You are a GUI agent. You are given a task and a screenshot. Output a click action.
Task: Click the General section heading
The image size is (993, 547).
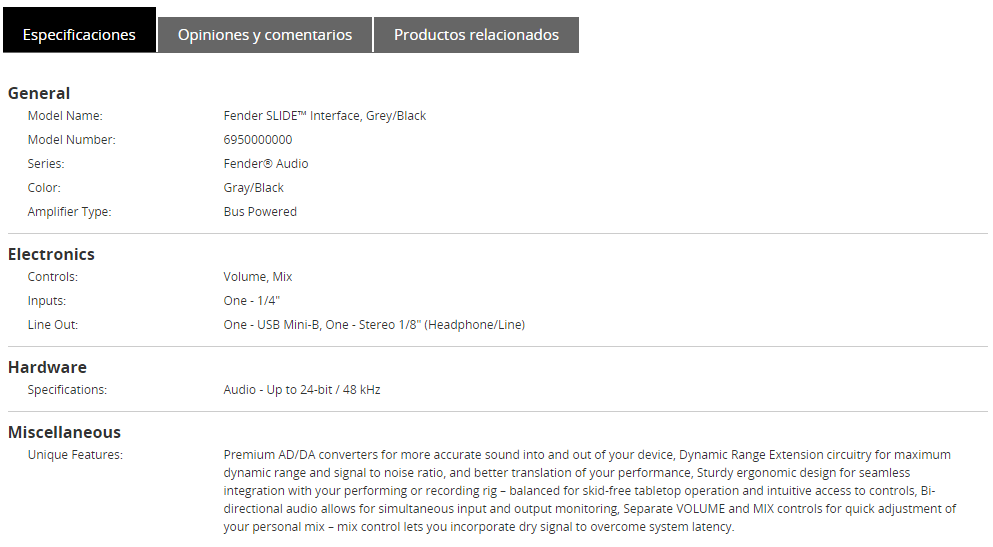pos(39,93)
